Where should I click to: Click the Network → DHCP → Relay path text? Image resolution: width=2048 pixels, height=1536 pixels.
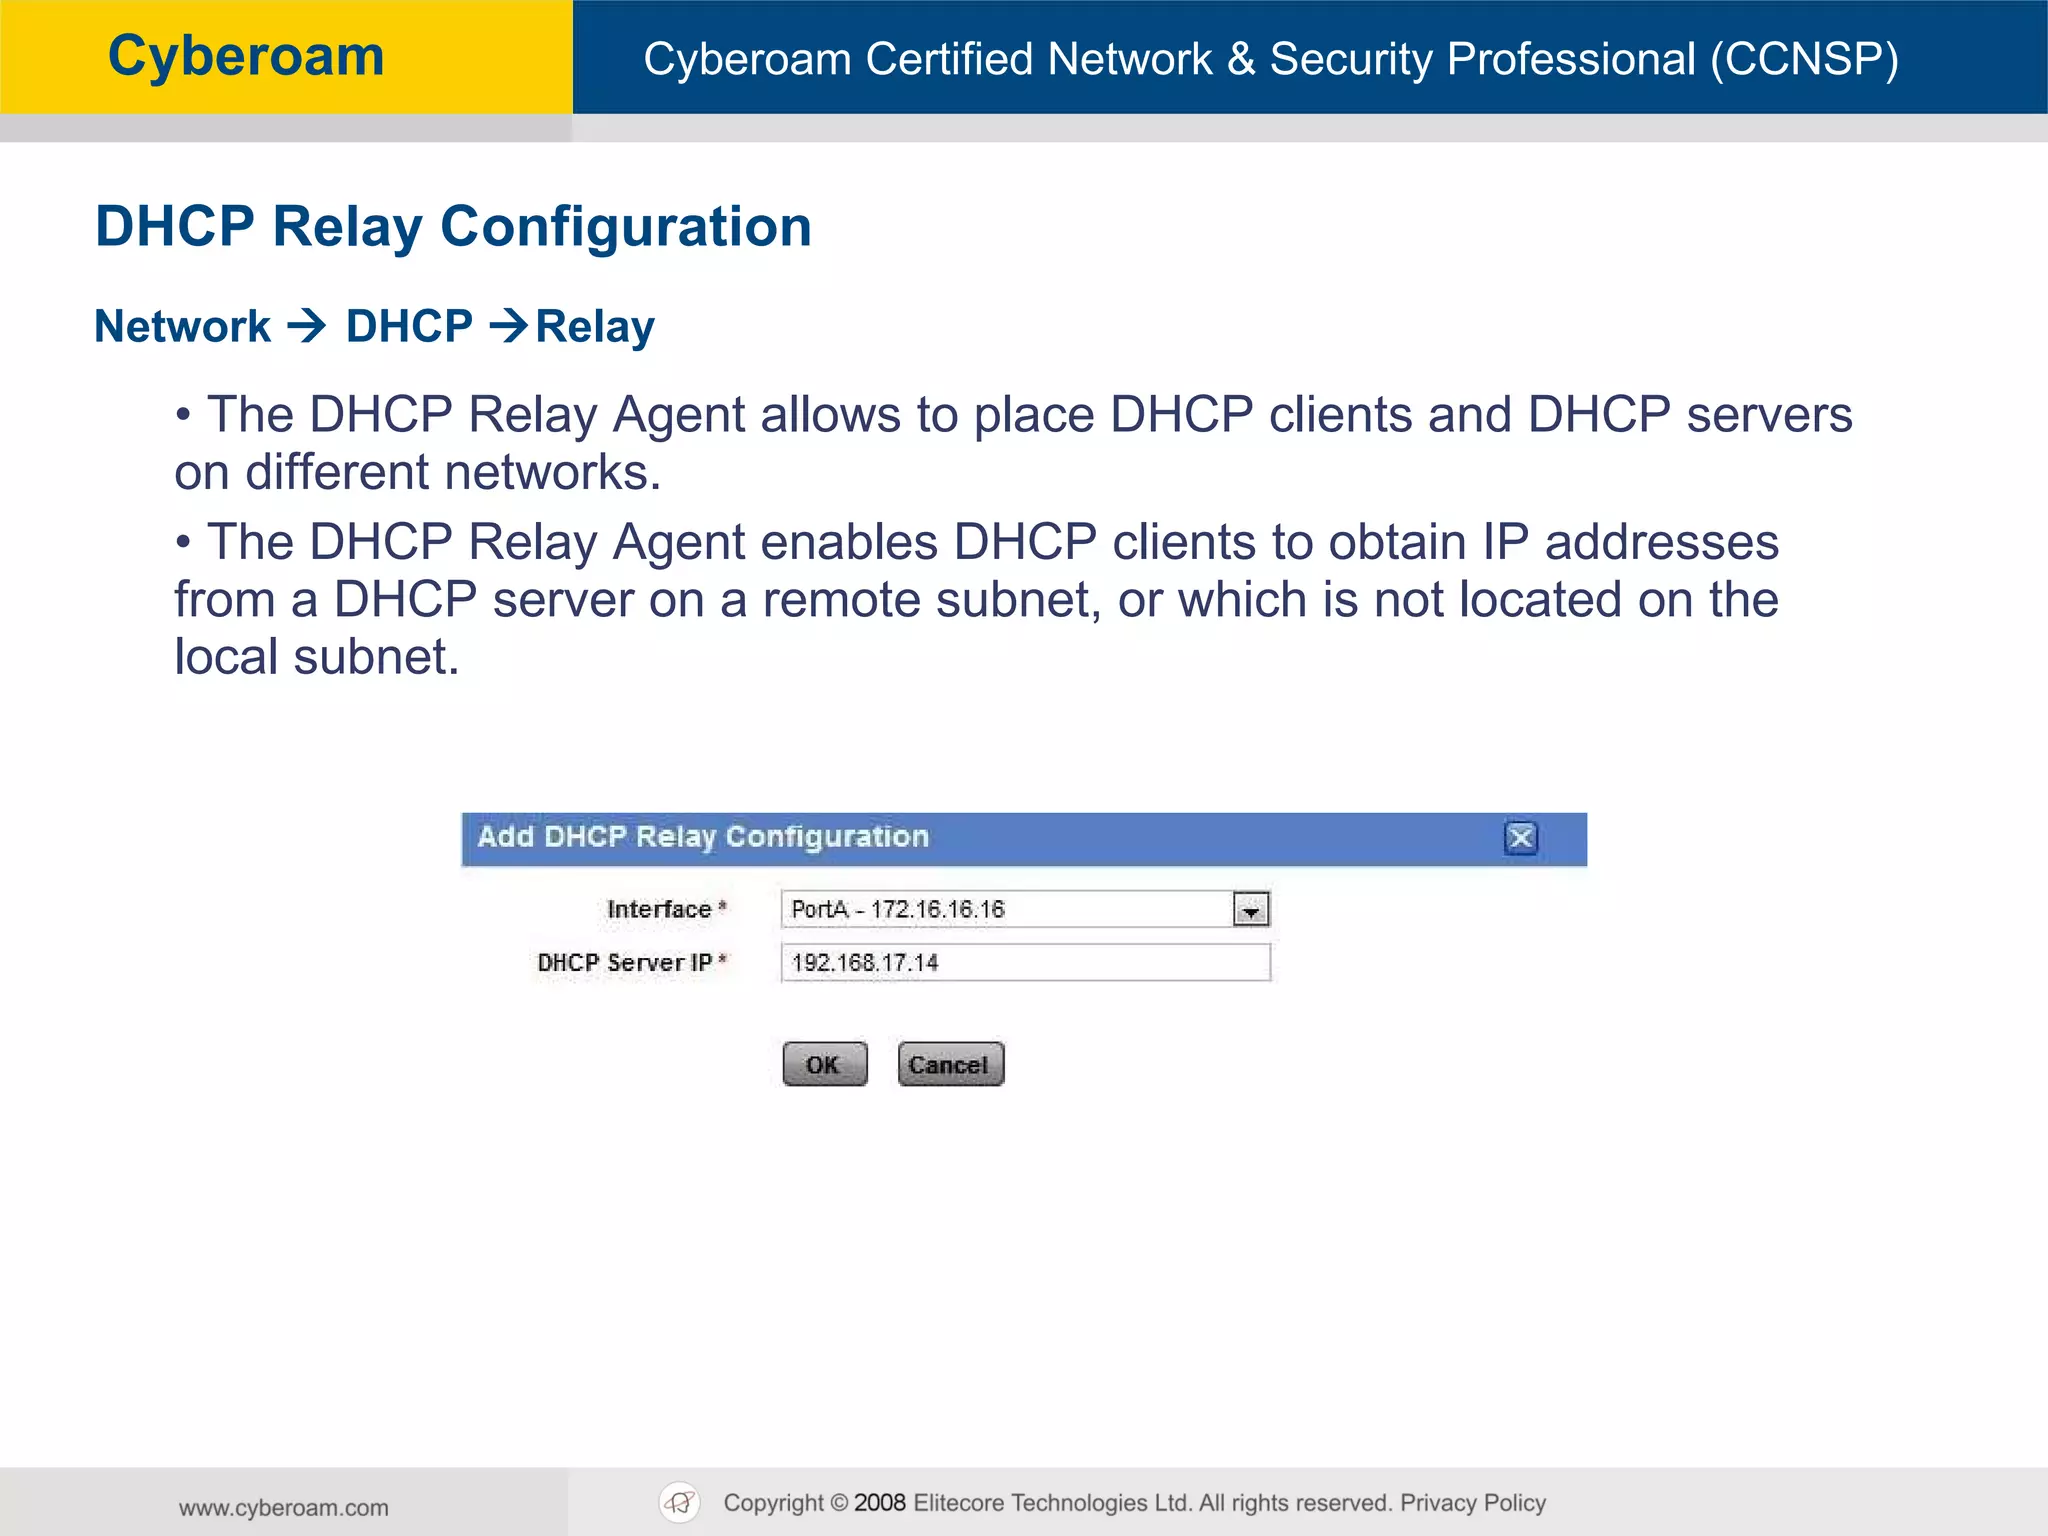coord(374,327)
